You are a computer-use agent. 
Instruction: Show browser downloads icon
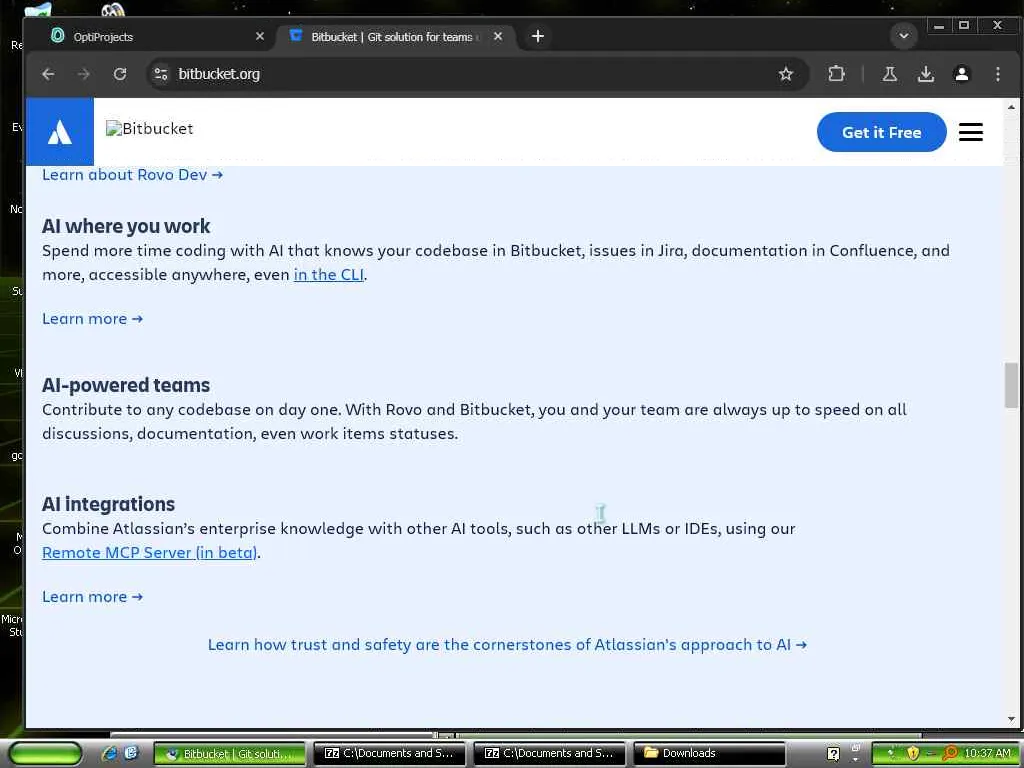click(x=925, y=74)
